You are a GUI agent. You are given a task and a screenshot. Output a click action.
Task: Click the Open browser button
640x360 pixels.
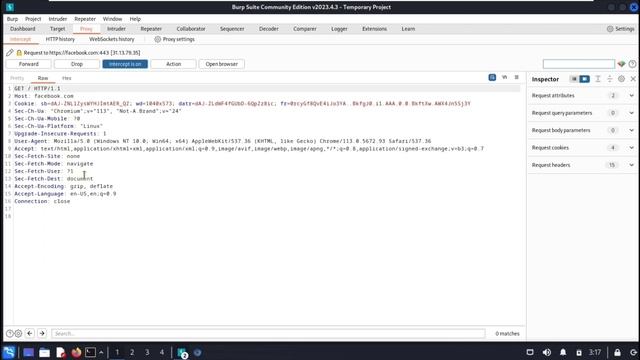(222, 64)
